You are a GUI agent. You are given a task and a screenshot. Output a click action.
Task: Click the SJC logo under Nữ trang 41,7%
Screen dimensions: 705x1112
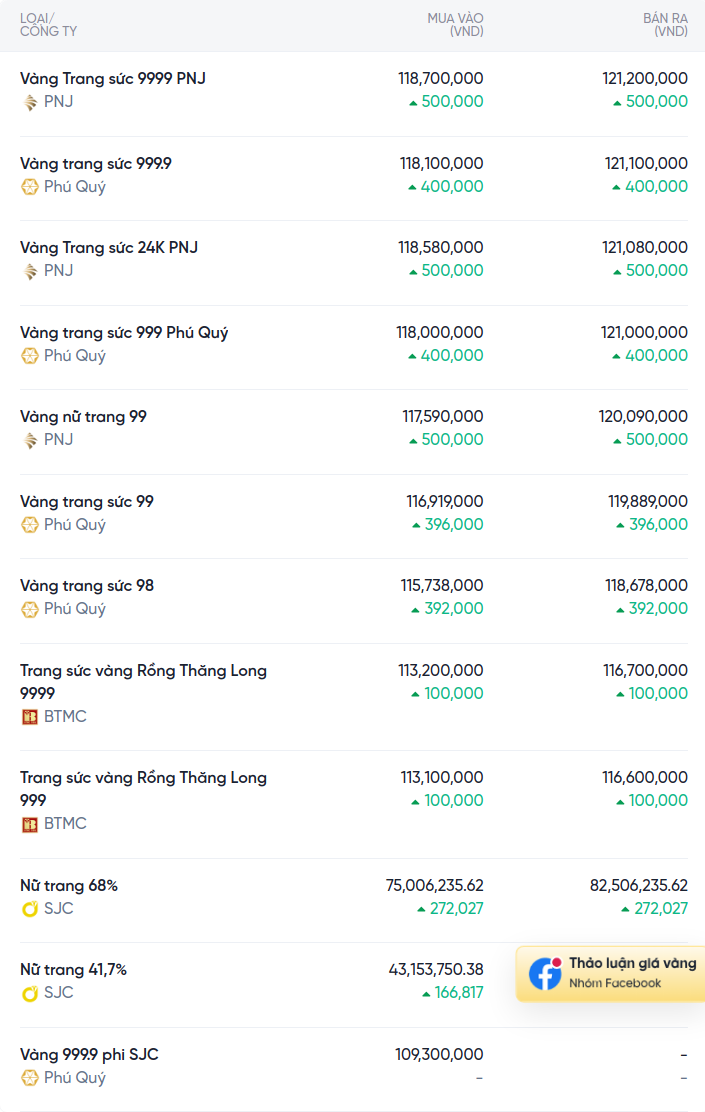(x=30, y=993)
